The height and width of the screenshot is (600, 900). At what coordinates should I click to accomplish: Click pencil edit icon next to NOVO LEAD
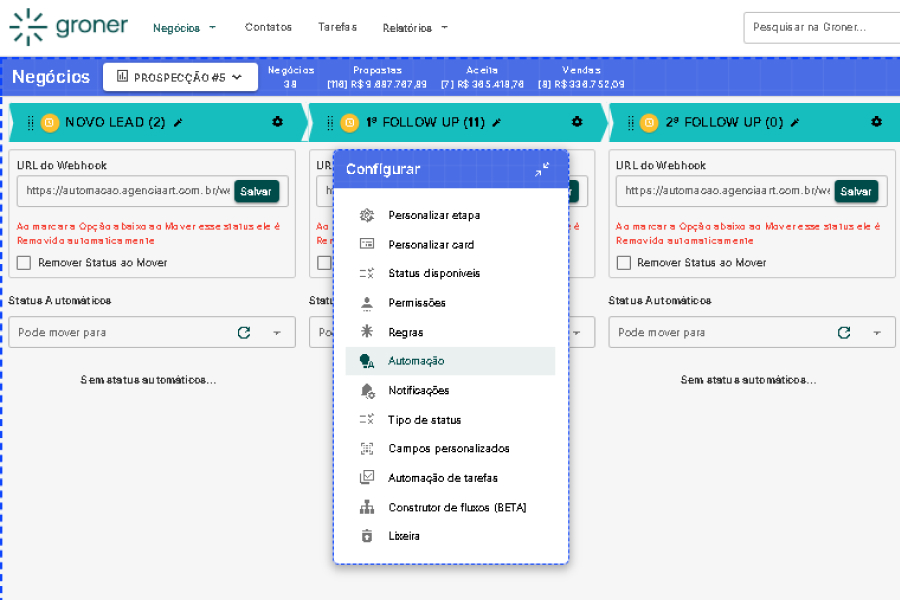click(x=178, y=123)
